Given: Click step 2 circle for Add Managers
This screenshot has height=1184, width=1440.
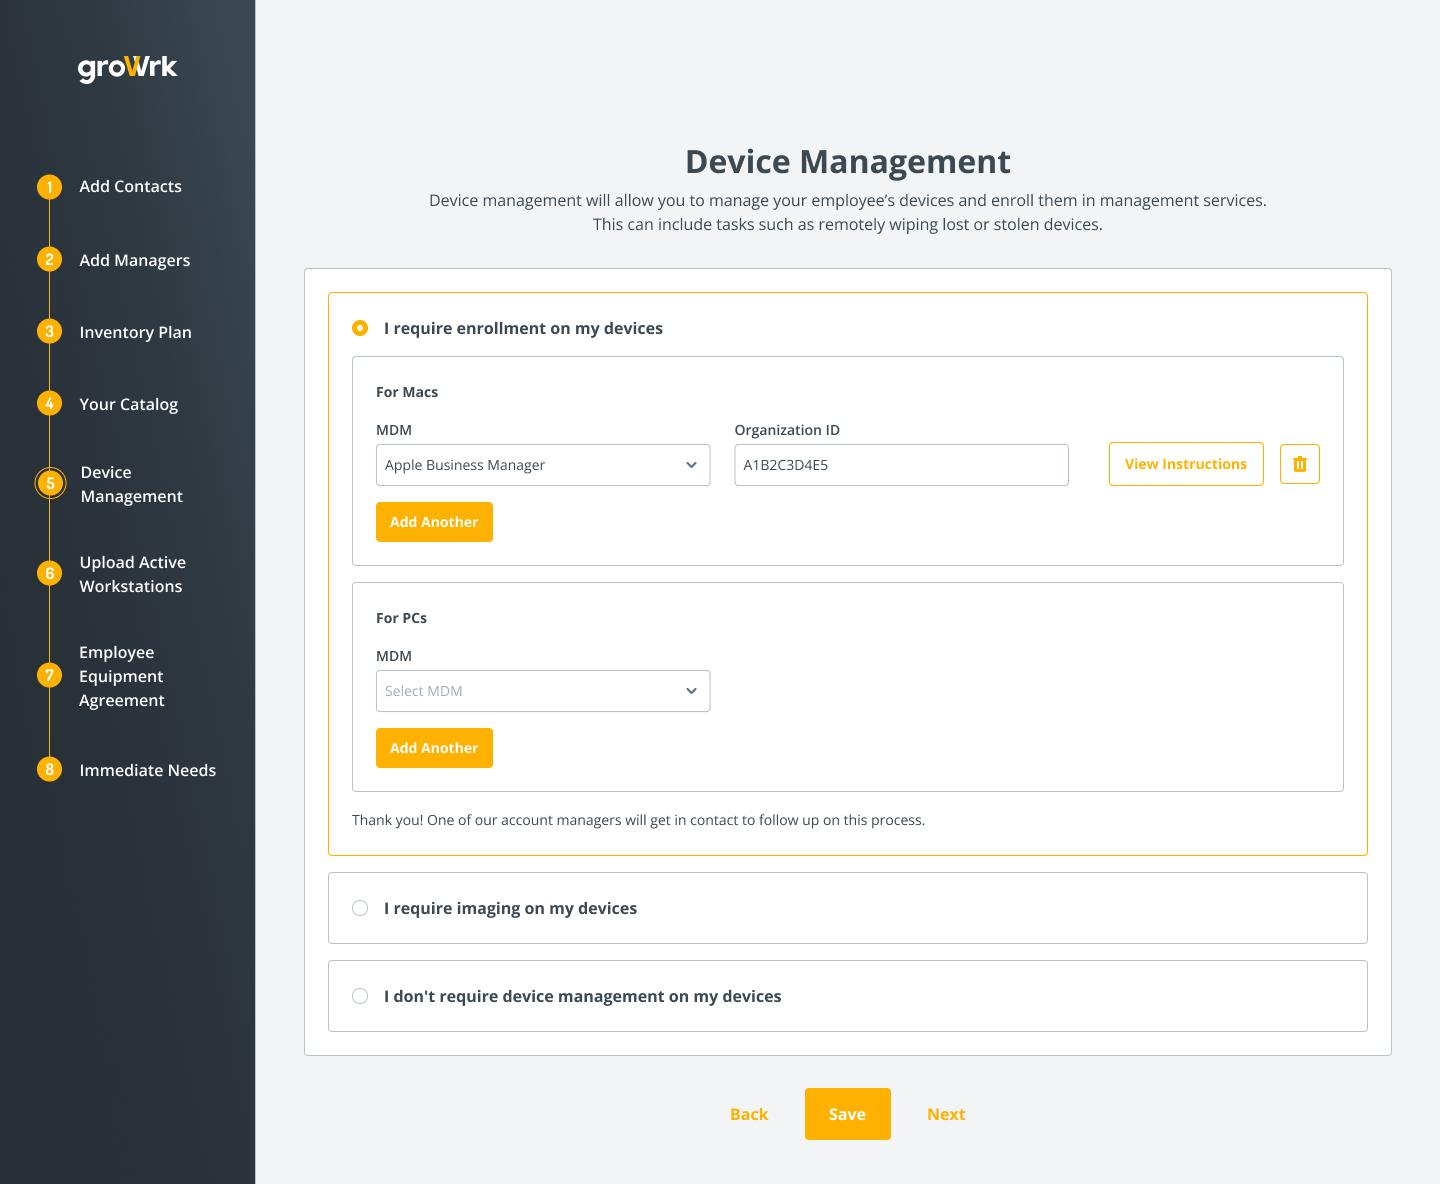Looking at the screenshot, I should (x=49, y=259).
